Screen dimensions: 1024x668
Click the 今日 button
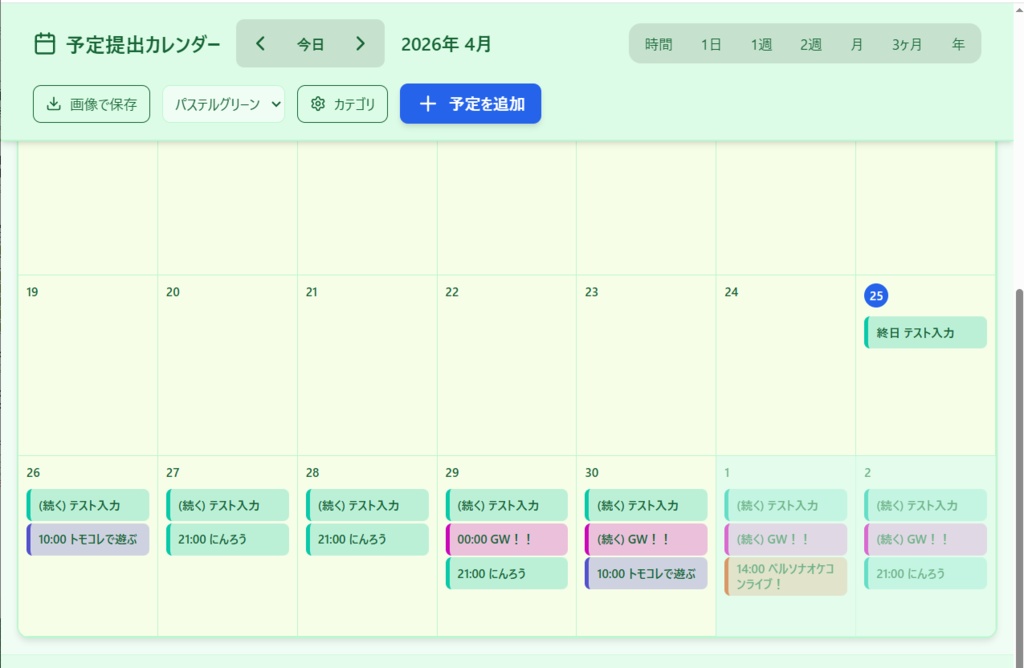click(310, 44)
